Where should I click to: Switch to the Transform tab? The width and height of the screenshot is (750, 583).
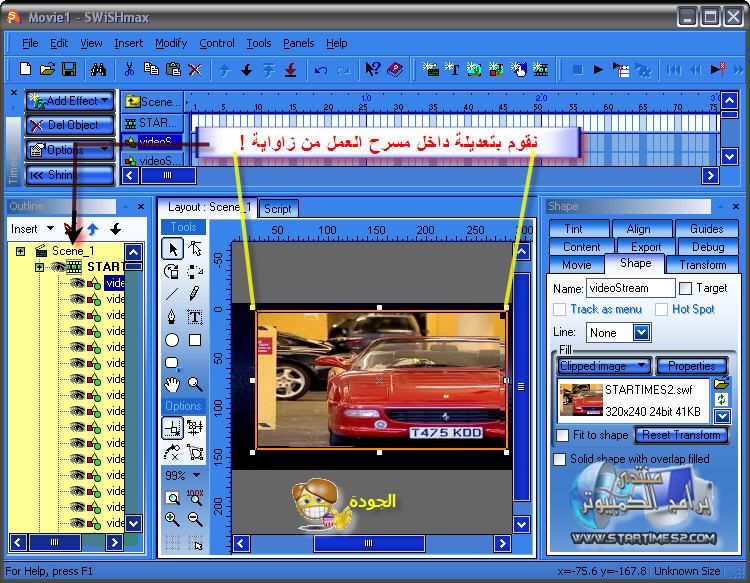pyautogui.click(x=703, y=264)
